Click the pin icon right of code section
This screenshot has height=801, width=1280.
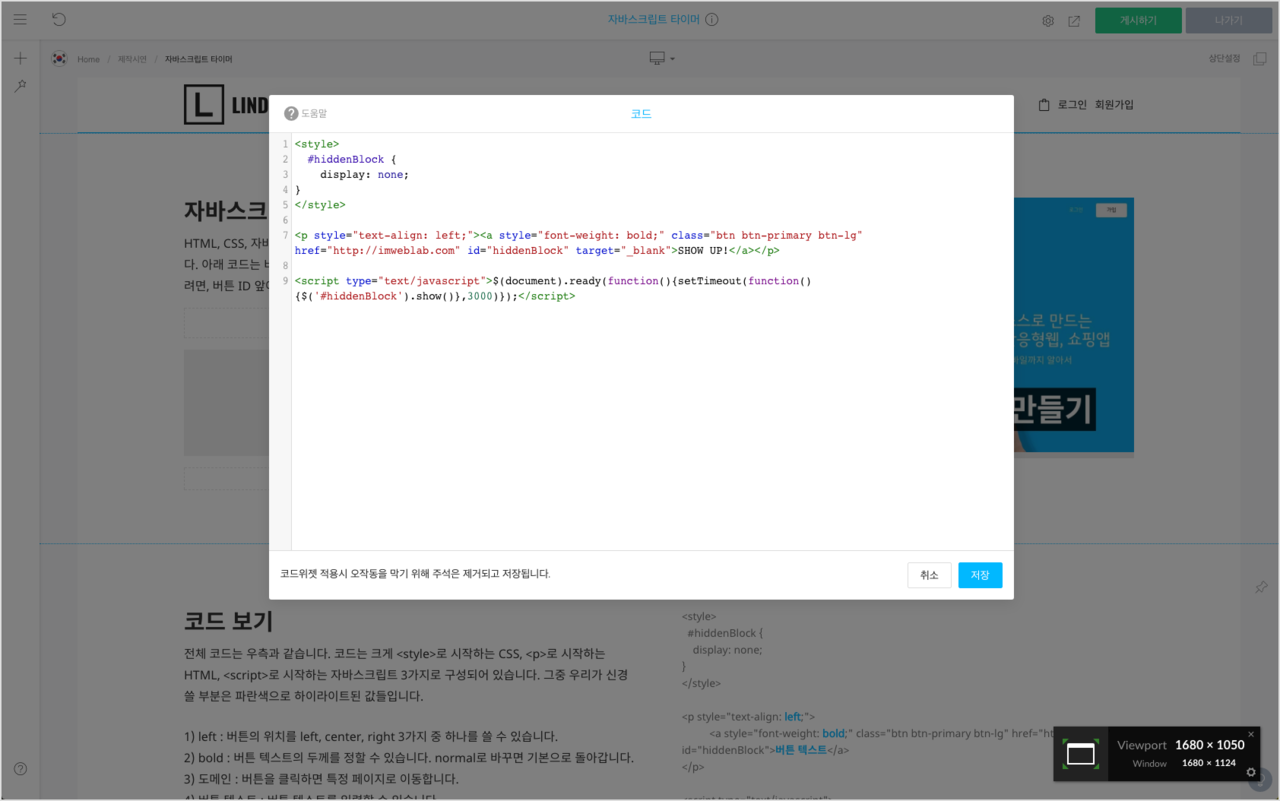[1261, 586]
